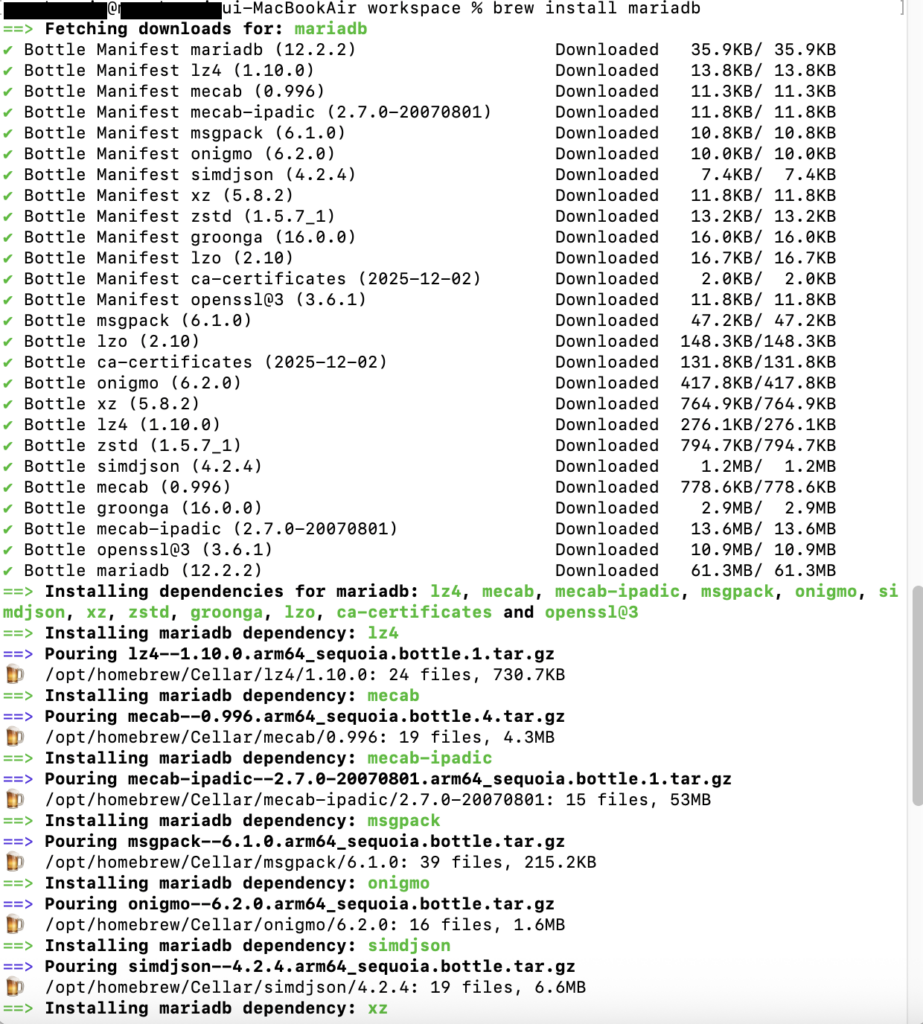The image size is (923, 1024).
Task: Select the beer mug beside mecab-ipadic Cellar path
Action: coord(13,800)
